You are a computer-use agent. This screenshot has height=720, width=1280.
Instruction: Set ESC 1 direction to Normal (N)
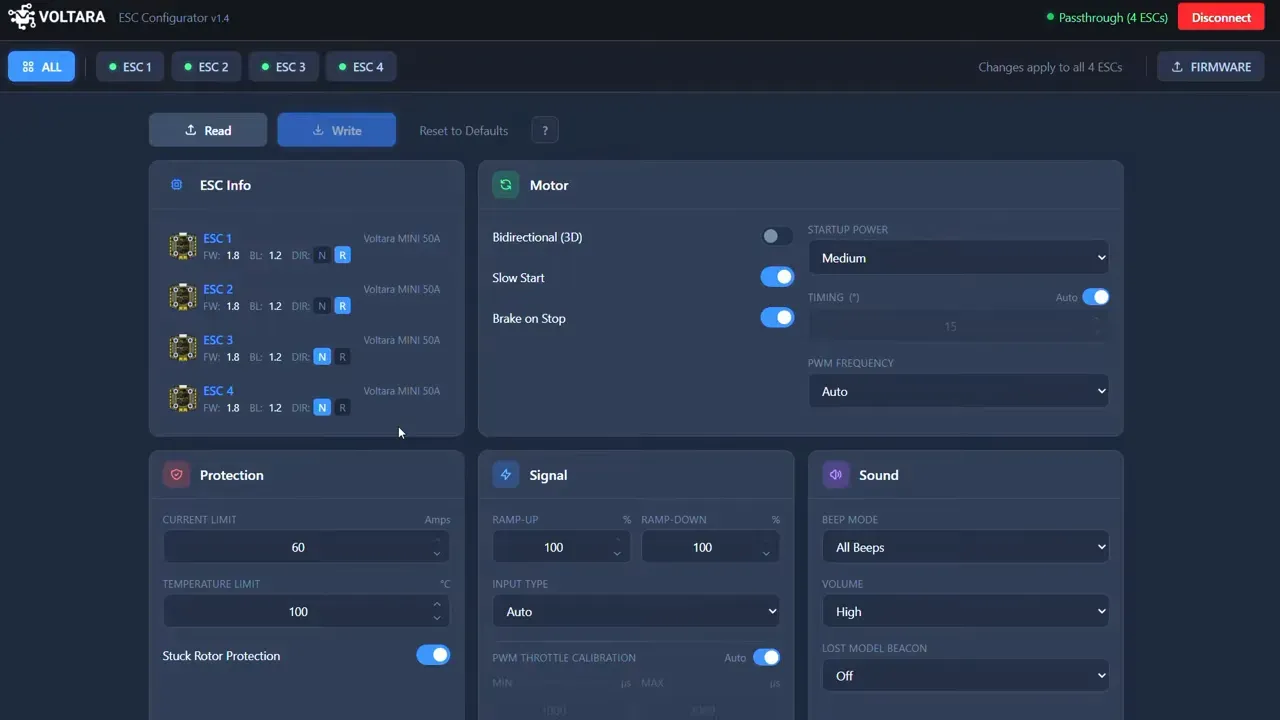[322, 255]
